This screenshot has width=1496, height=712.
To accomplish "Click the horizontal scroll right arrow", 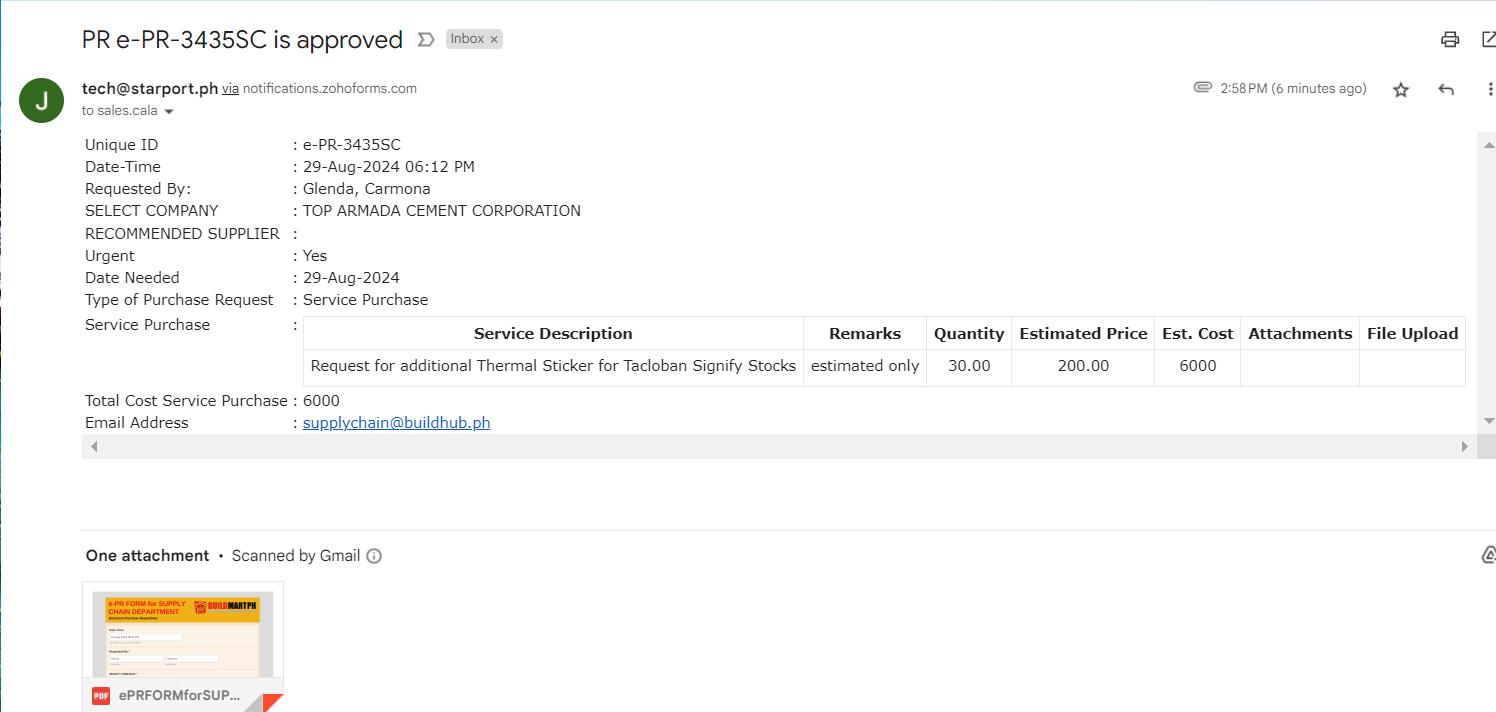I will pos(1465,447).
